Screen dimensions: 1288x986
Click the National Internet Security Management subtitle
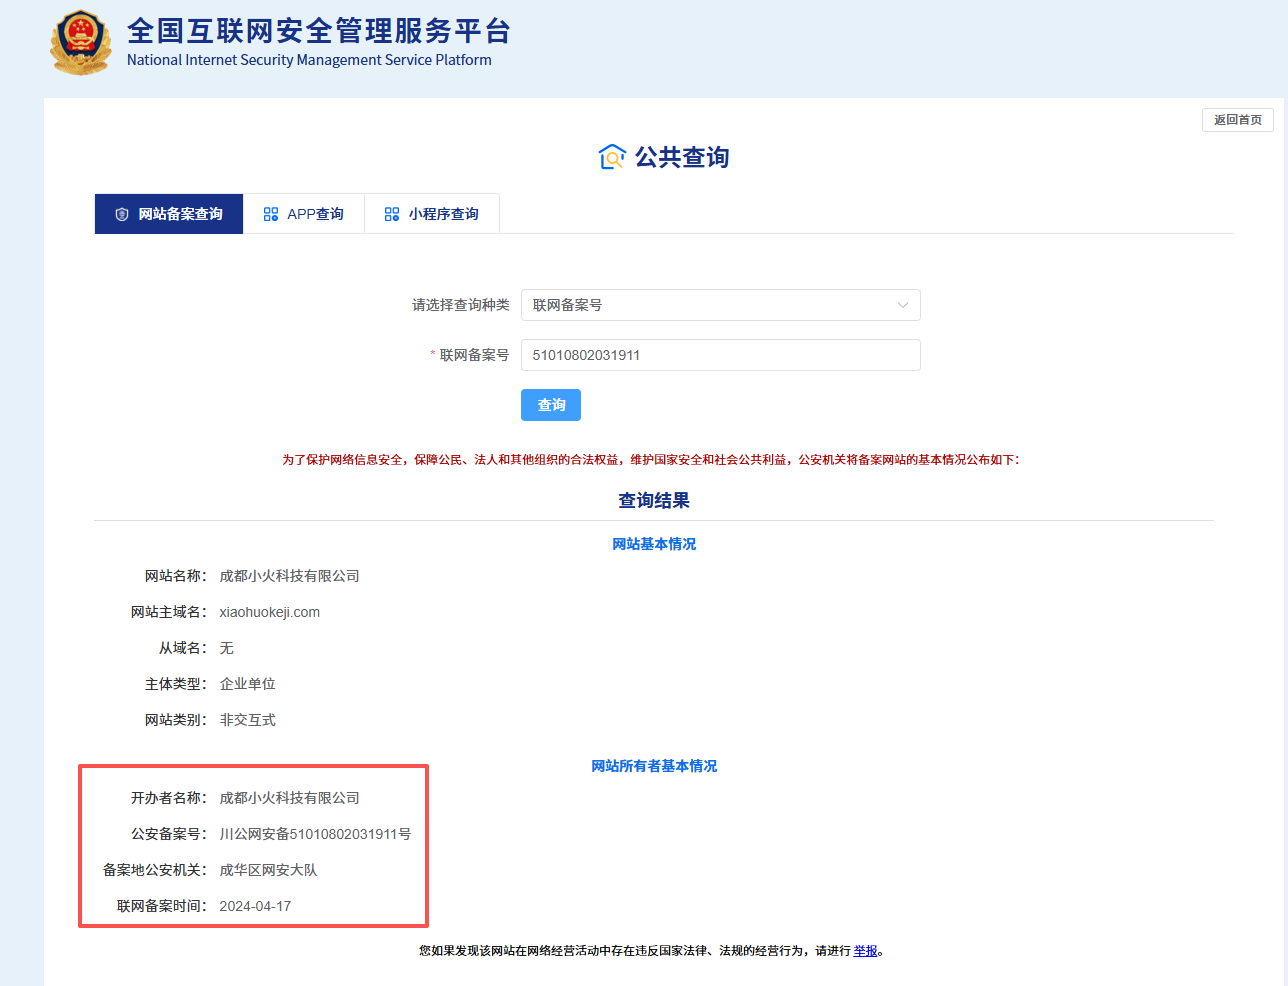tap(309, 60)
